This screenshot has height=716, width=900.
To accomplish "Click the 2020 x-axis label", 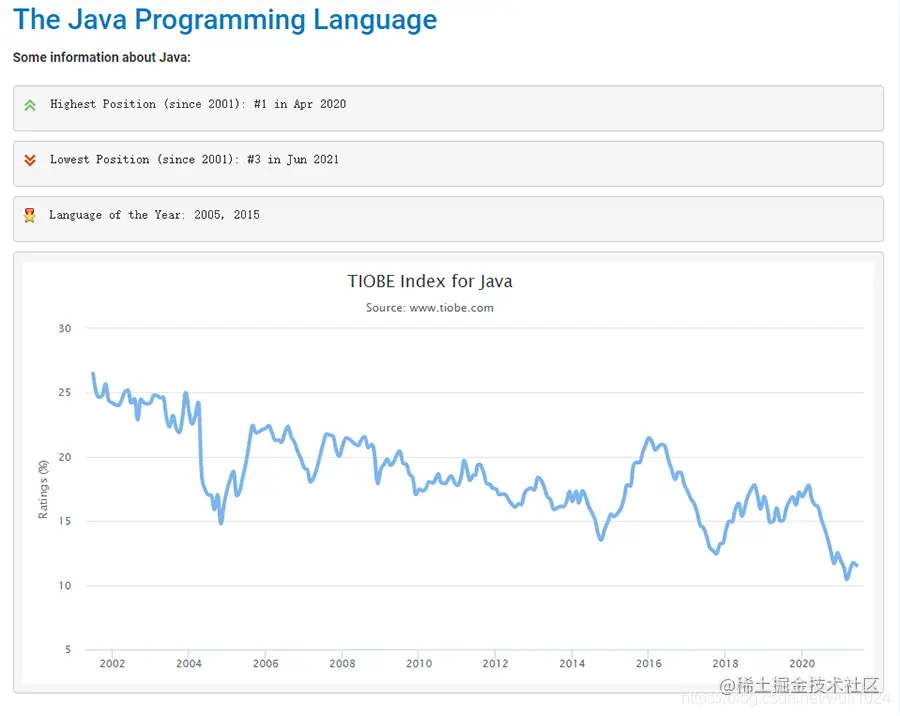I will (802, 664).
